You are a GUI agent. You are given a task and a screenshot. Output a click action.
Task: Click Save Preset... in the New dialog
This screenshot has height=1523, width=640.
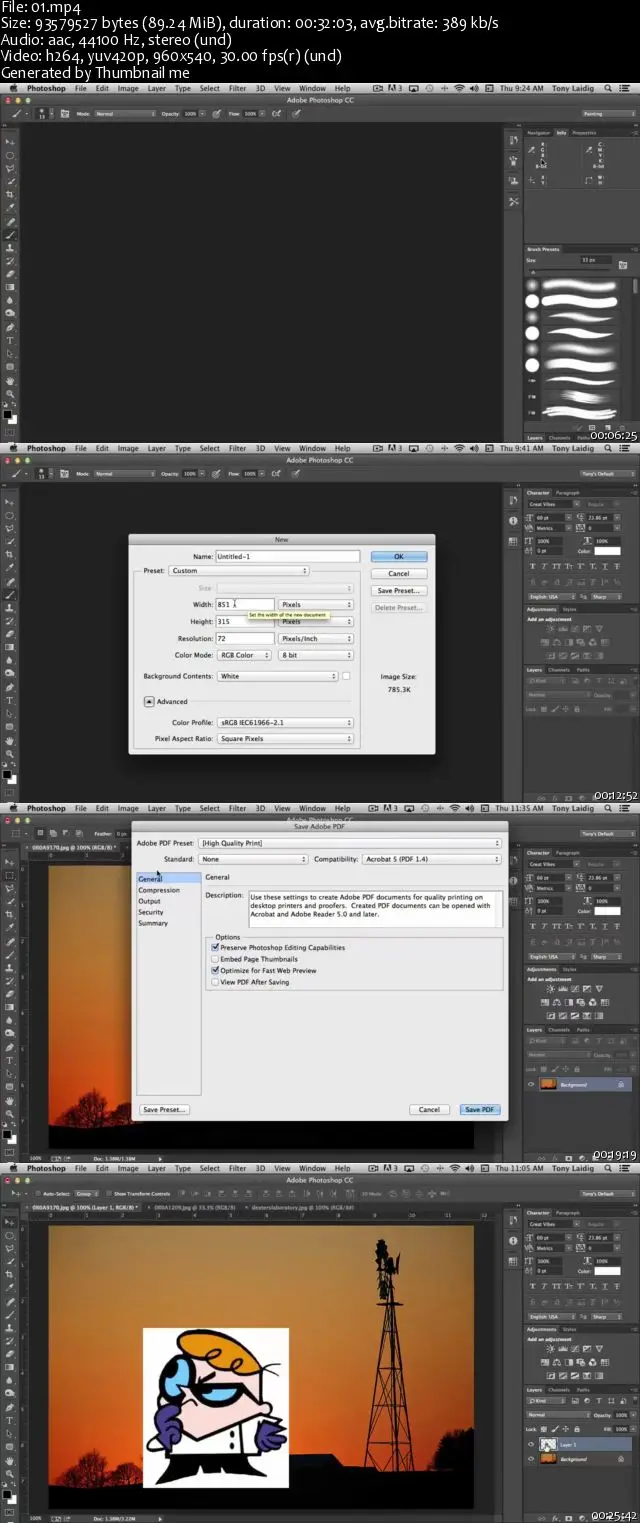tap(399, 591)
